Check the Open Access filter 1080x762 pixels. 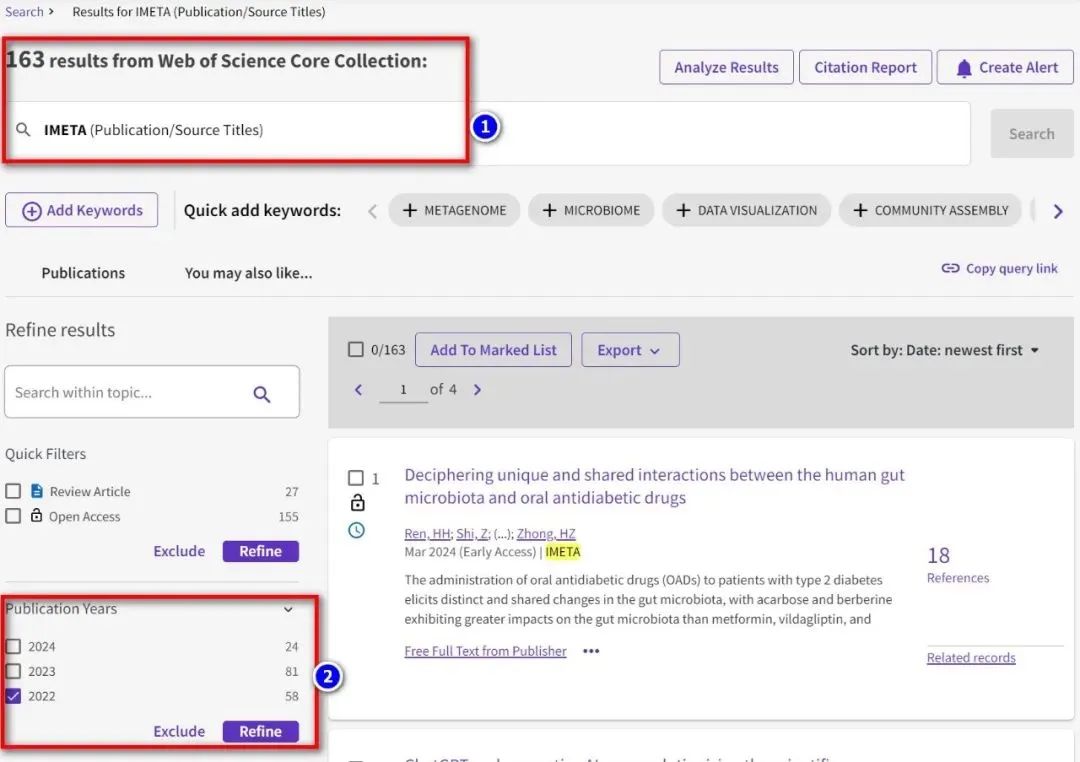(x=13, y=516)
